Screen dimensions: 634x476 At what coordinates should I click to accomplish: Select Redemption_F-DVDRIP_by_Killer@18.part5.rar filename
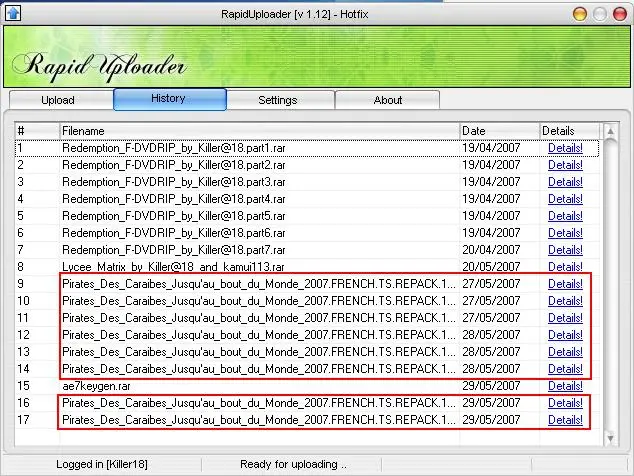click(174, 216)
